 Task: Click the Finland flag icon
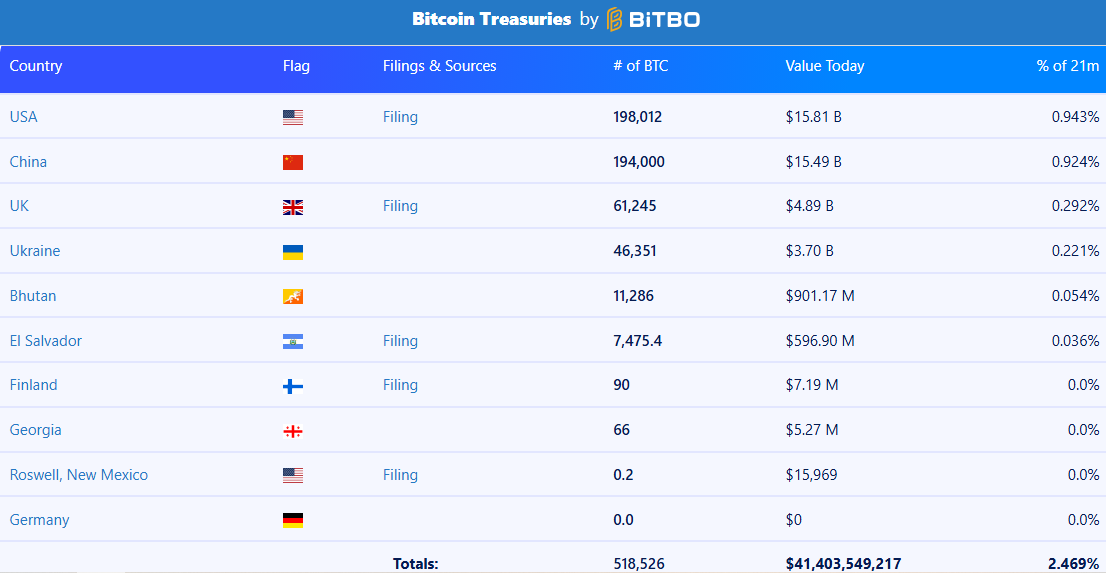coord(293,386)
